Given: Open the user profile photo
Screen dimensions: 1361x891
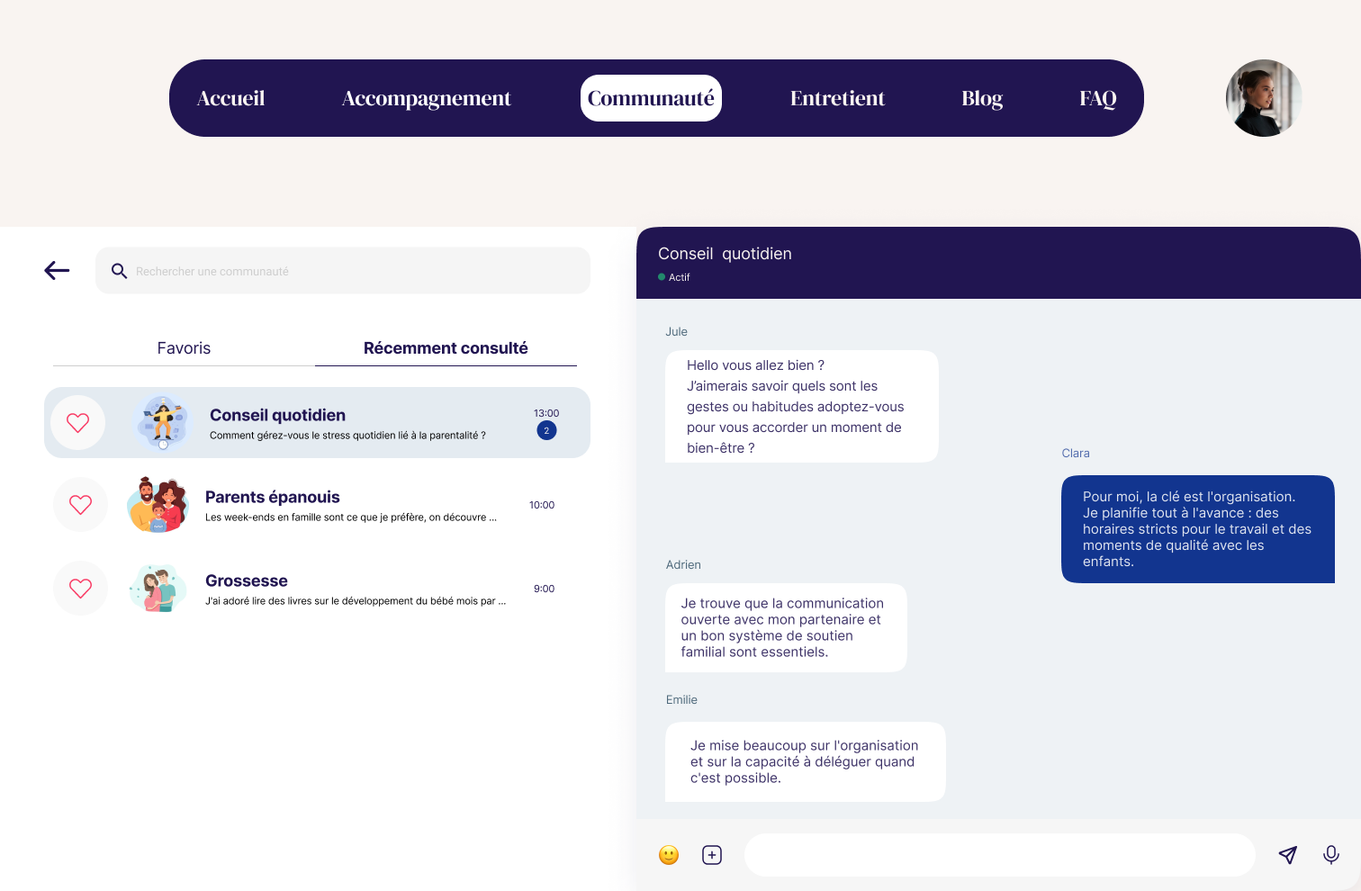Looking at the screenshot, I should 1264,98.
